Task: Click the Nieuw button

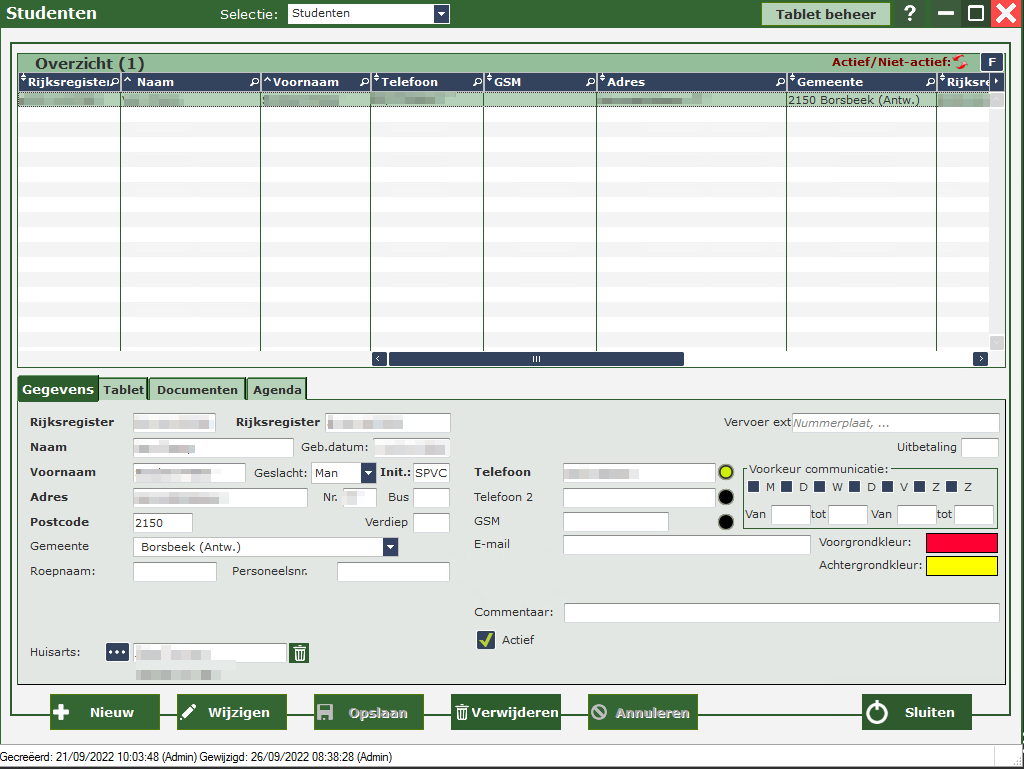Action: (x=105, y=713)
